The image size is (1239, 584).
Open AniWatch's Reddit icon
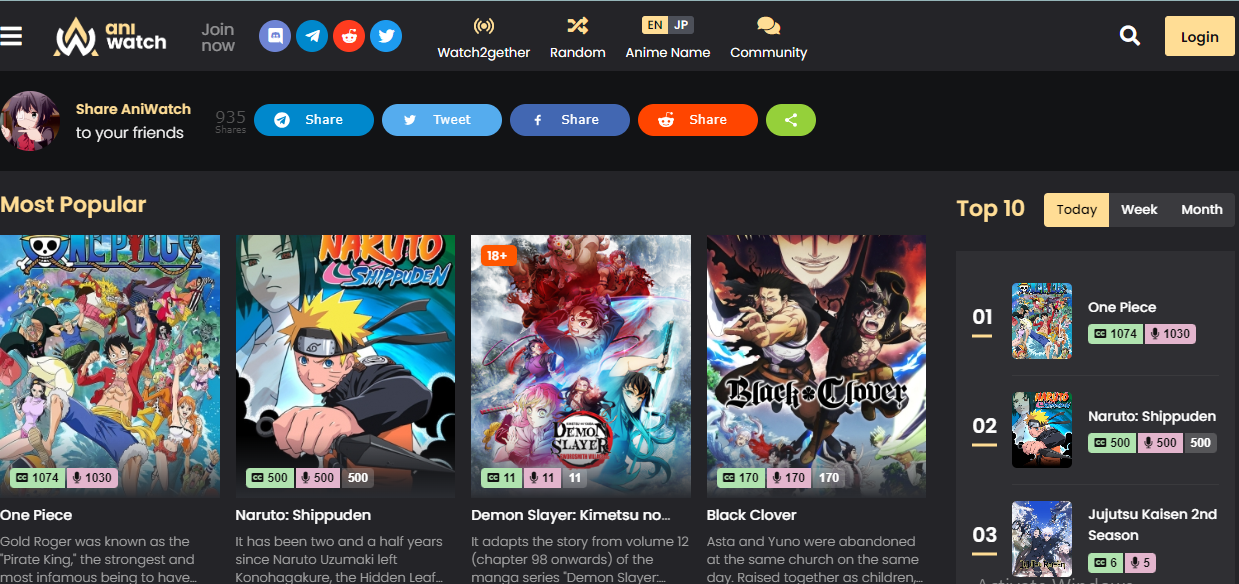point(348,35)
